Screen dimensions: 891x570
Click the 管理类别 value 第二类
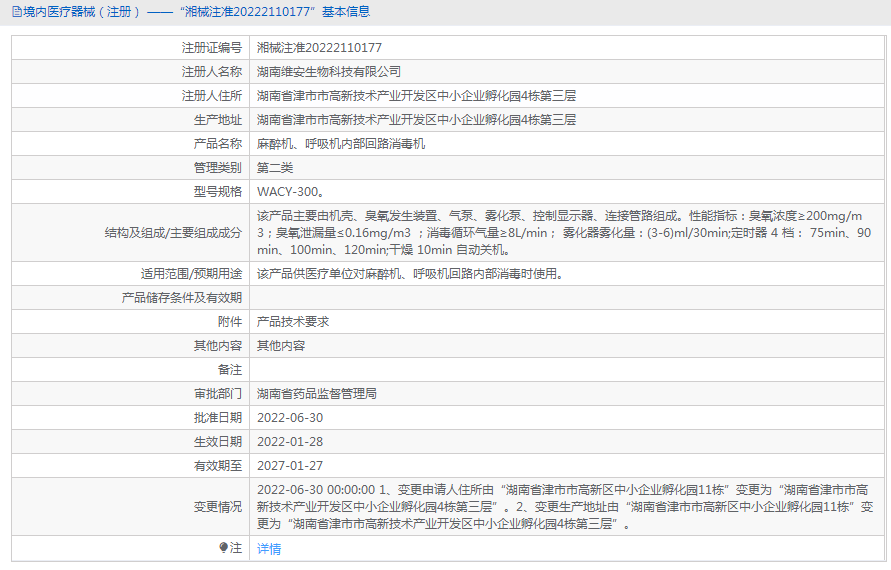pos(275,168)
